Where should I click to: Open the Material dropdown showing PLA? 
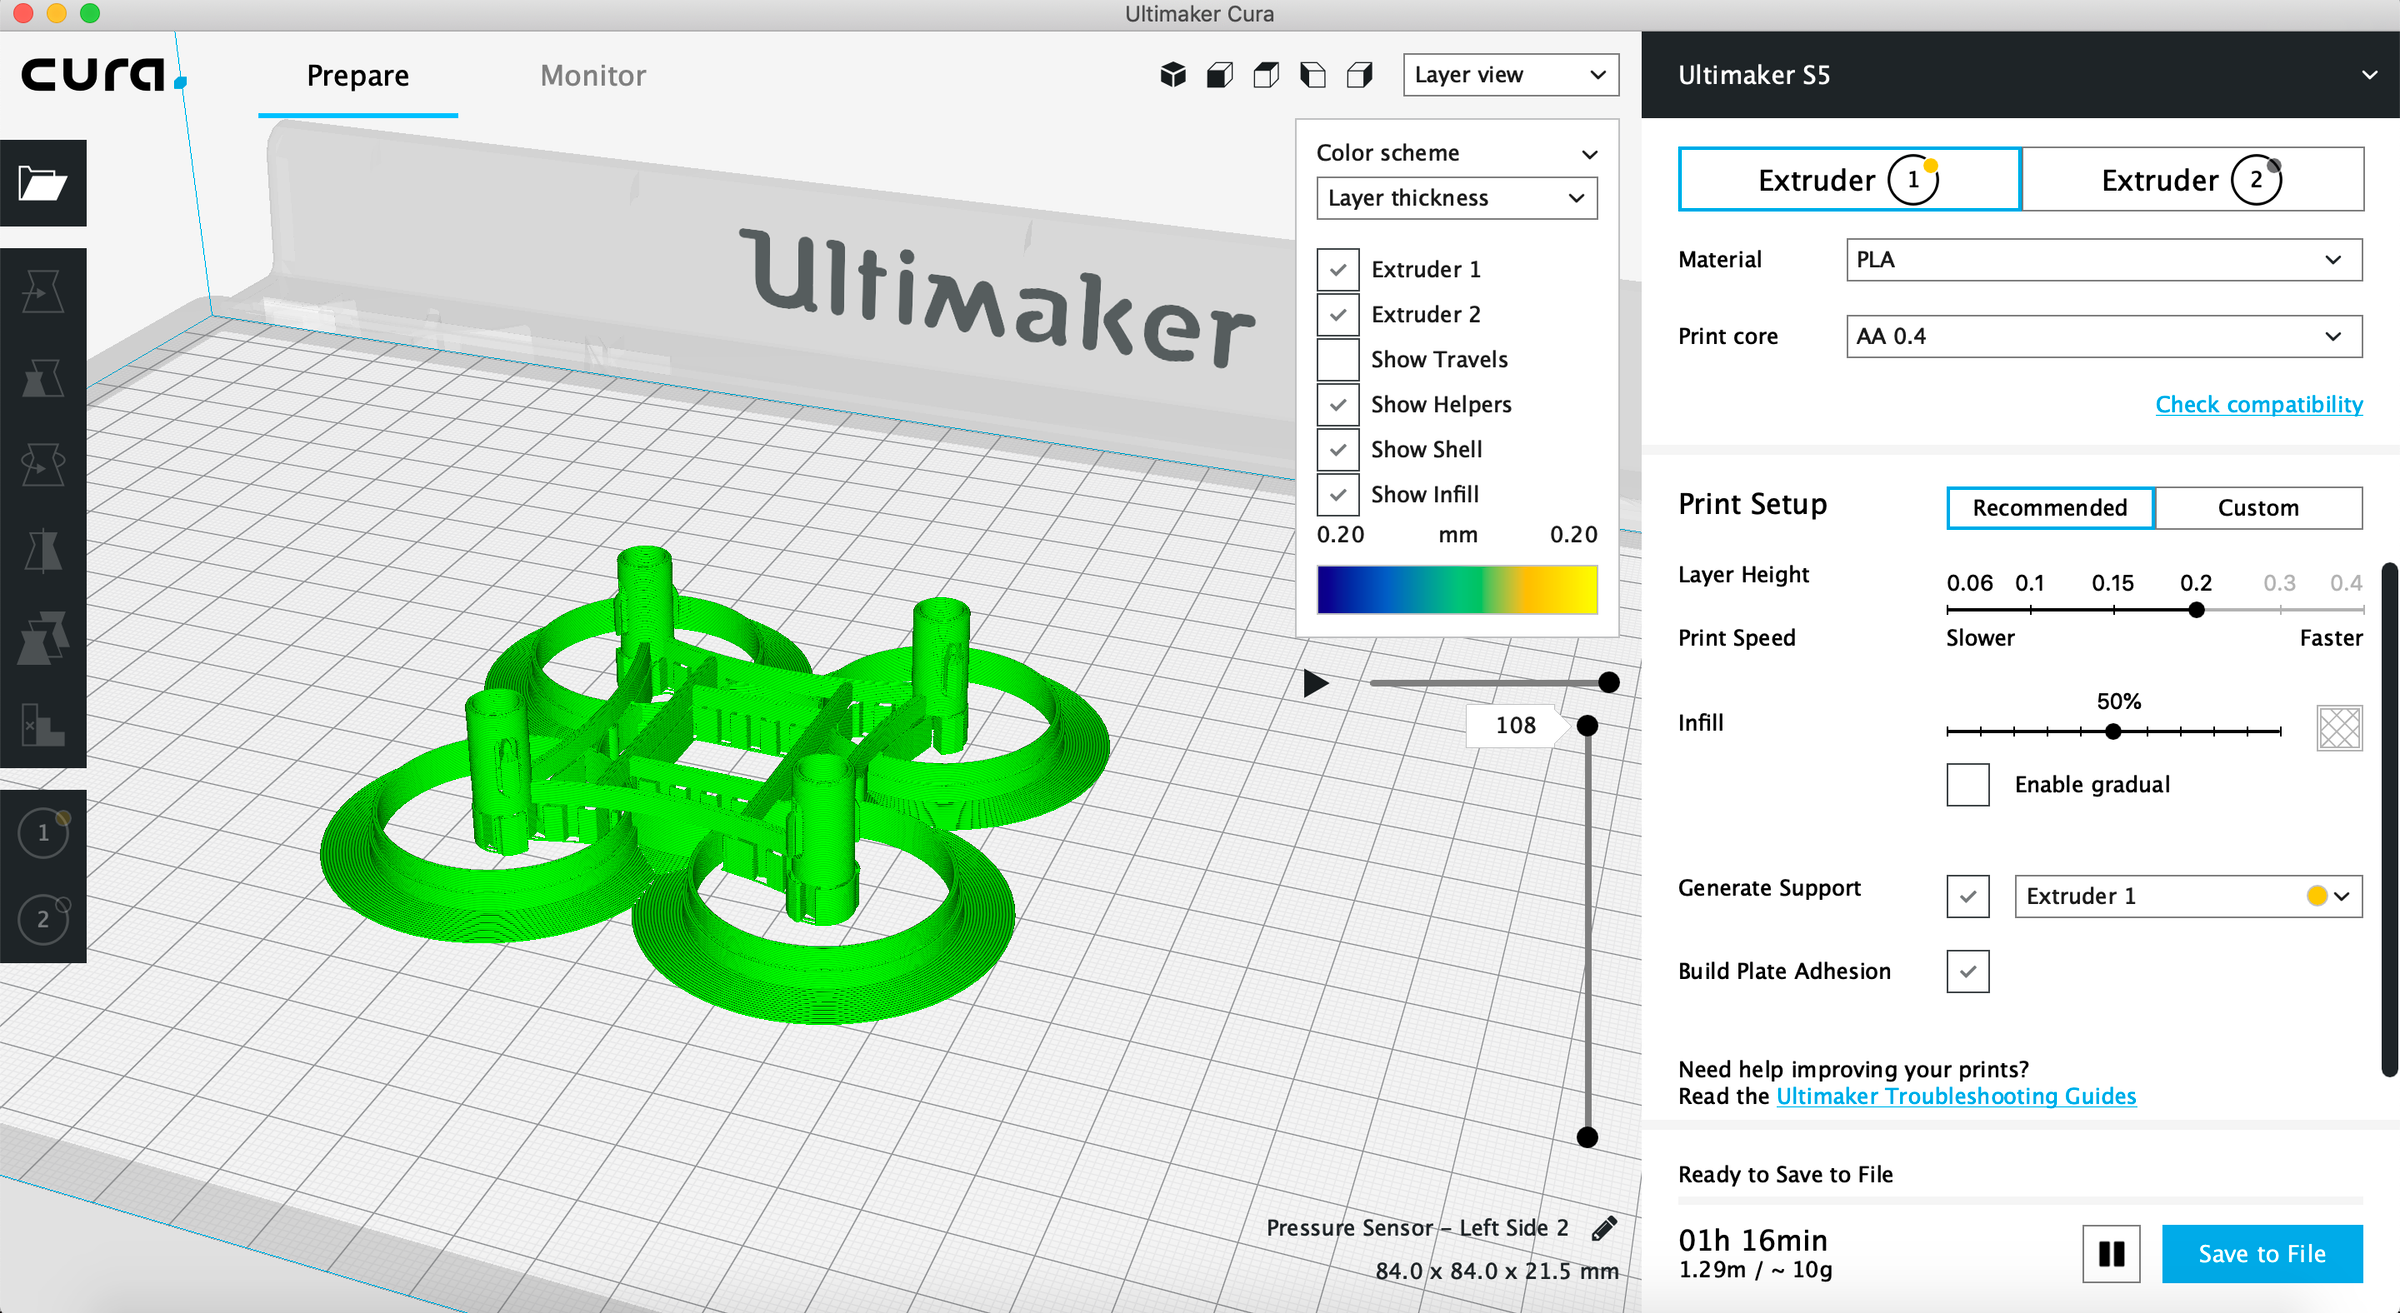coord(2102,259)
